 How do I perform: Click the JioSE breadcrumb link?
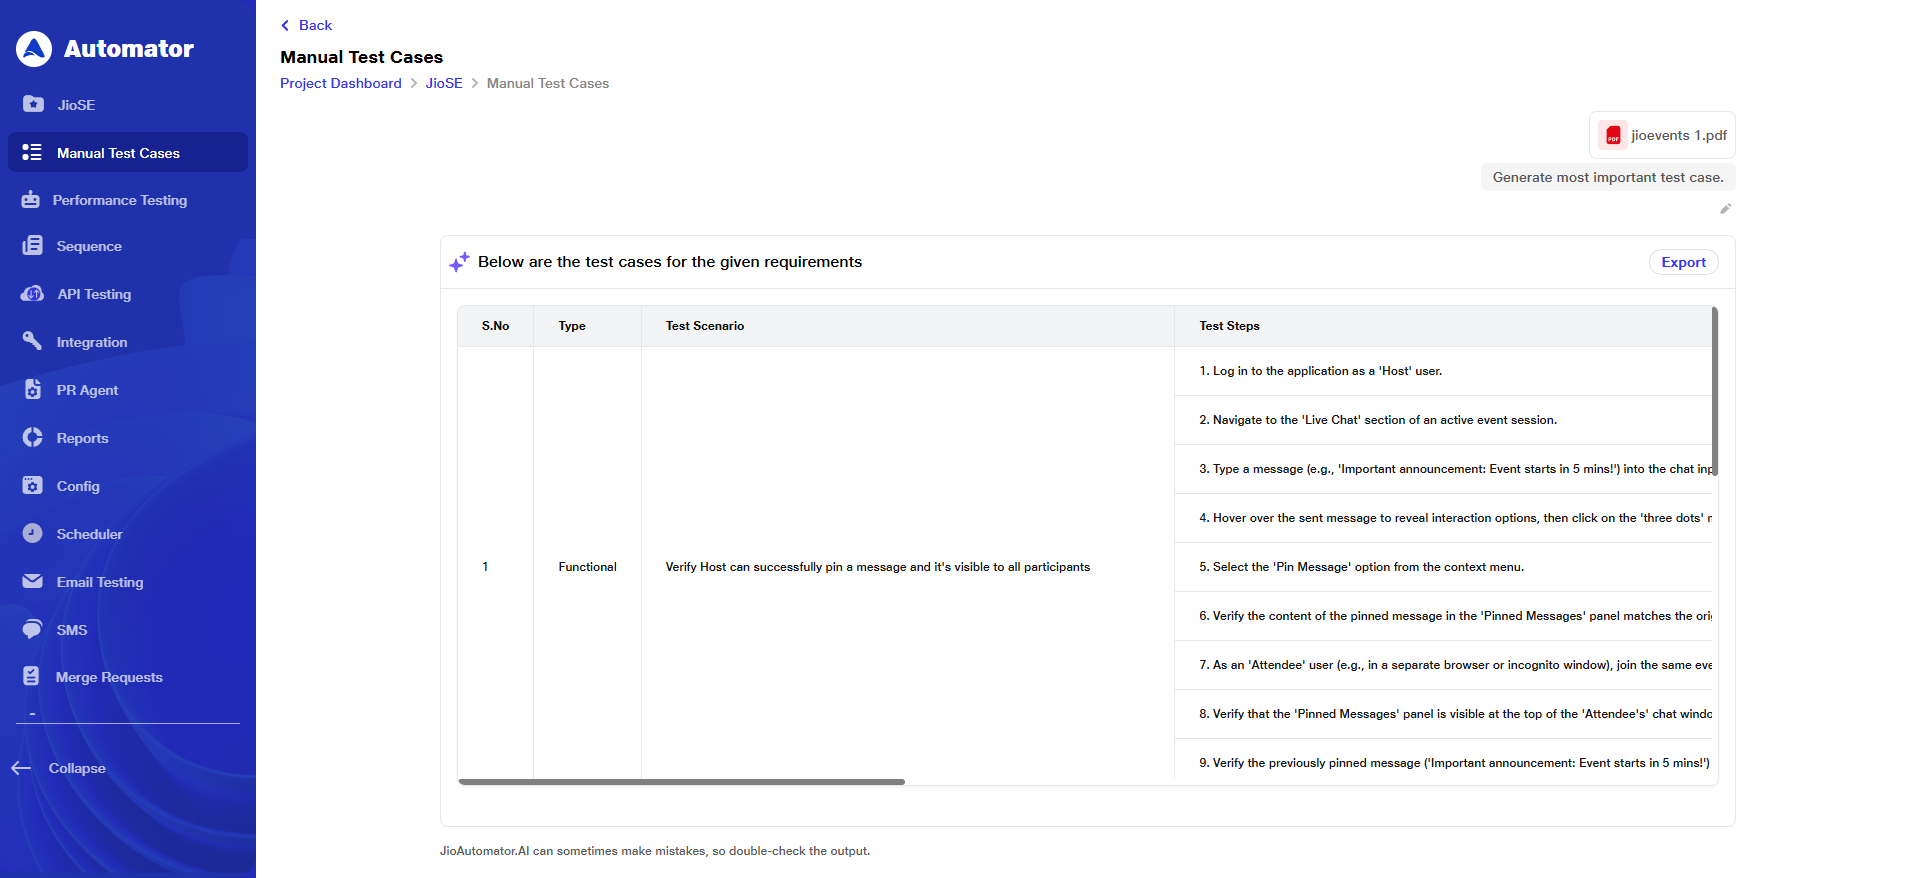coord(444,83)
